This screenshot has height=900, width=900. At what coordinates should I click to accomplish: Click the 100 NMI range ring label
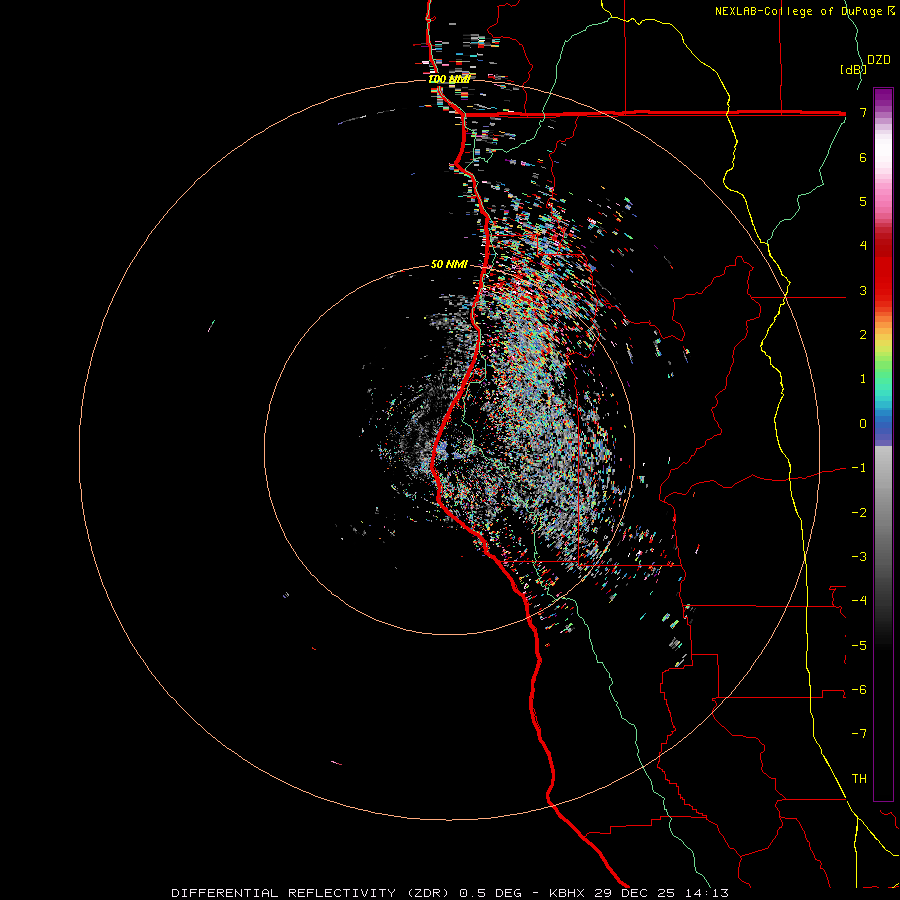click(449, 79)
